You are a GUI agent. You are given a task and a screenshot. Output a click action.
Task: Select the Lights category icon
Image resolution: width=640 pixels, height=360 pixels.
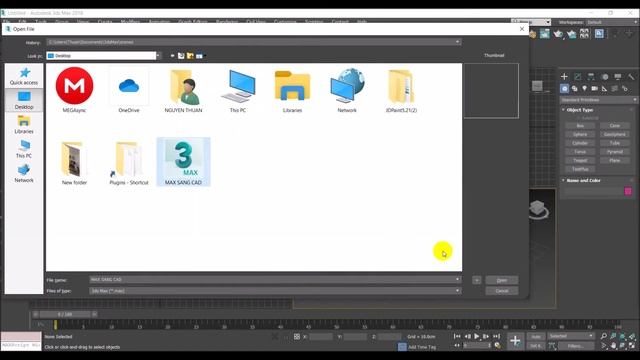[x=584, y=88]
